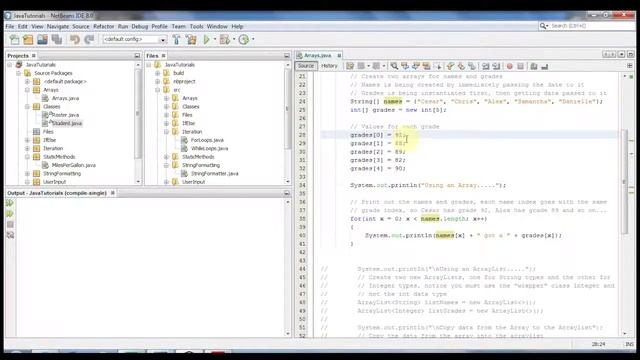Open the File menu

(x=10, y=27)
